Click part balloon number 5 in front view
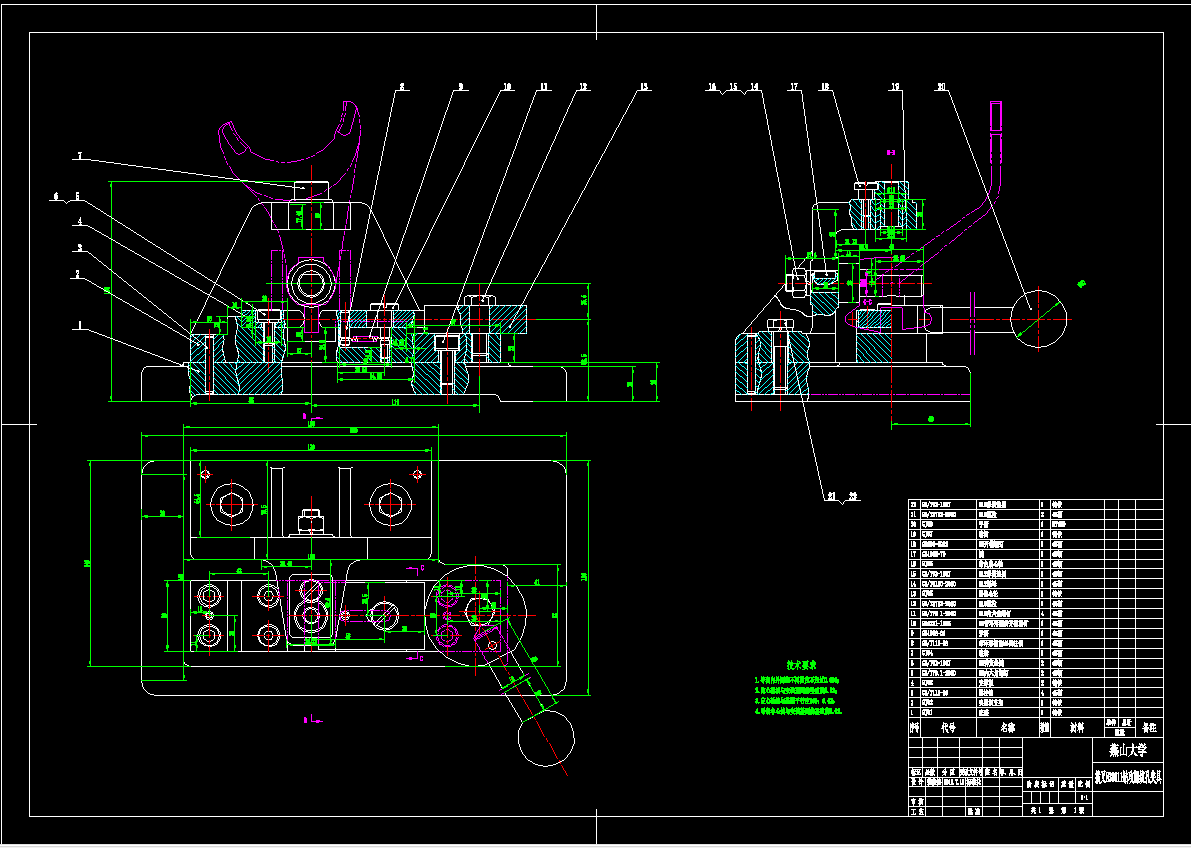The image size is (1191, 848). point(77,196)
